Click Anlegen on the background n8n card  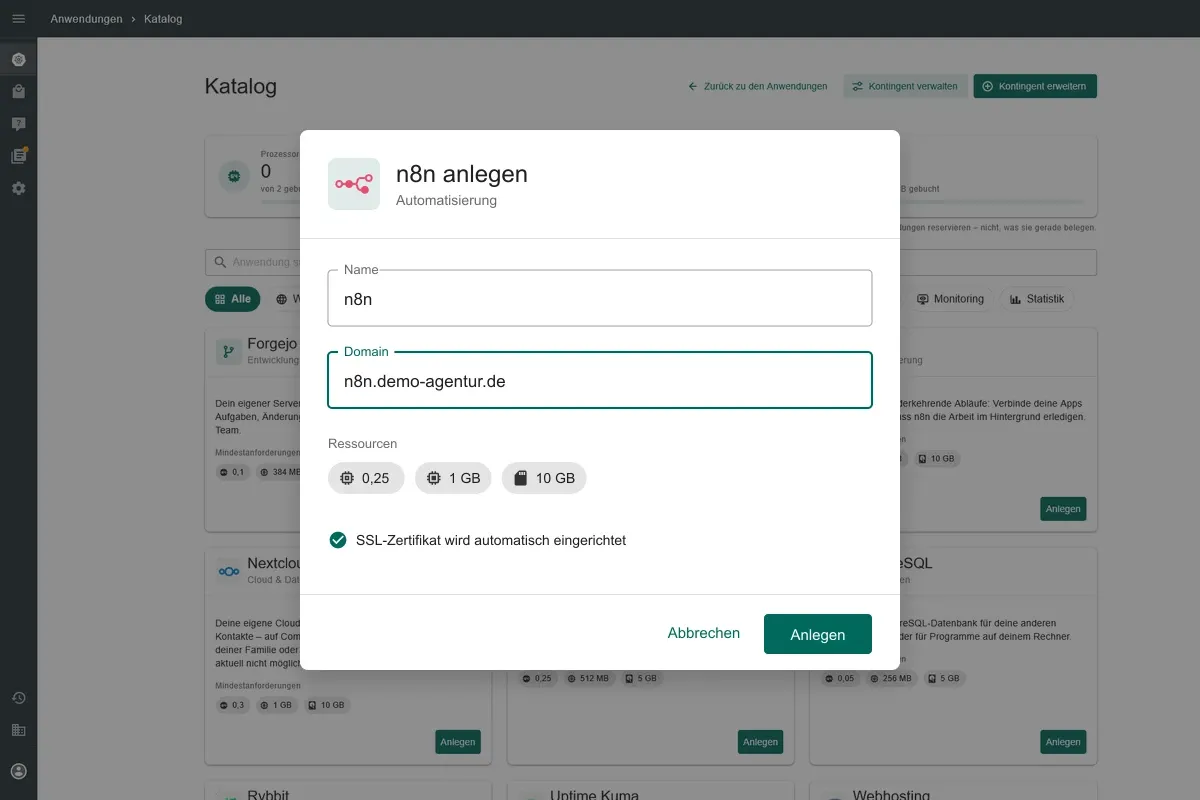(x=1063, y=509)
